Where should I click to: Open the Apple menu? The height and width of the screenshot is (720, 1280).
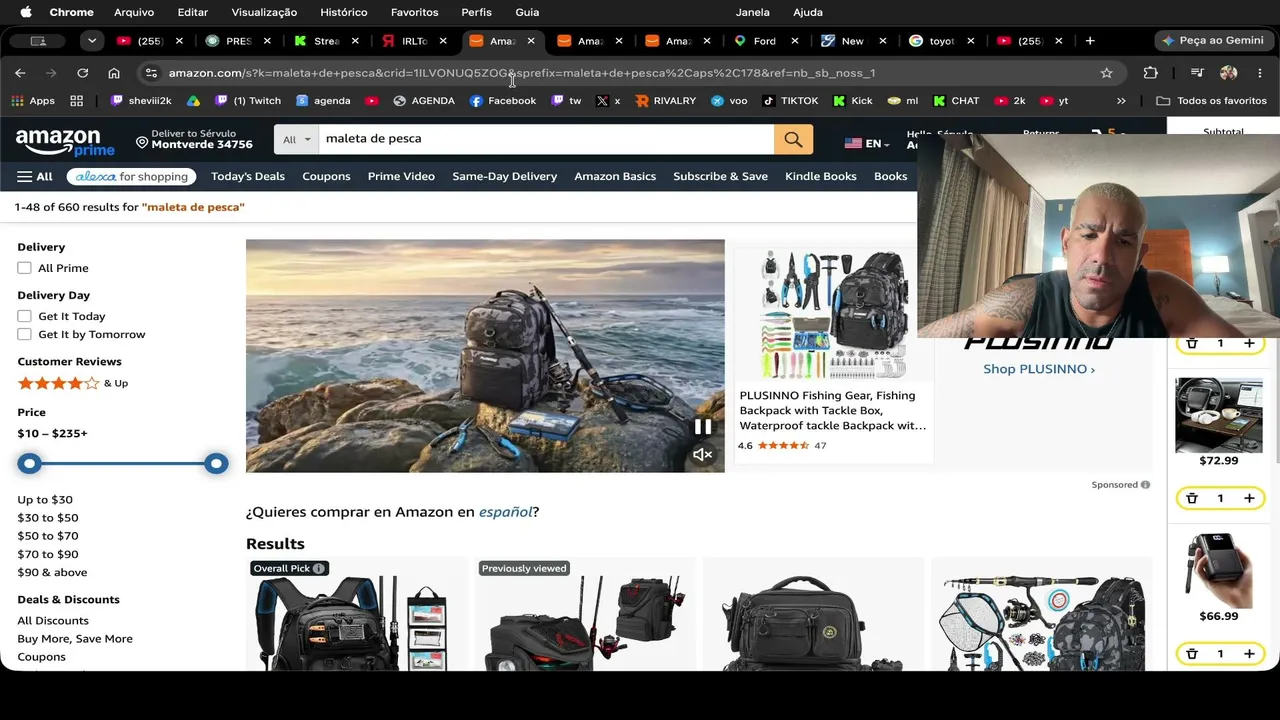click(x=26, y=12)
